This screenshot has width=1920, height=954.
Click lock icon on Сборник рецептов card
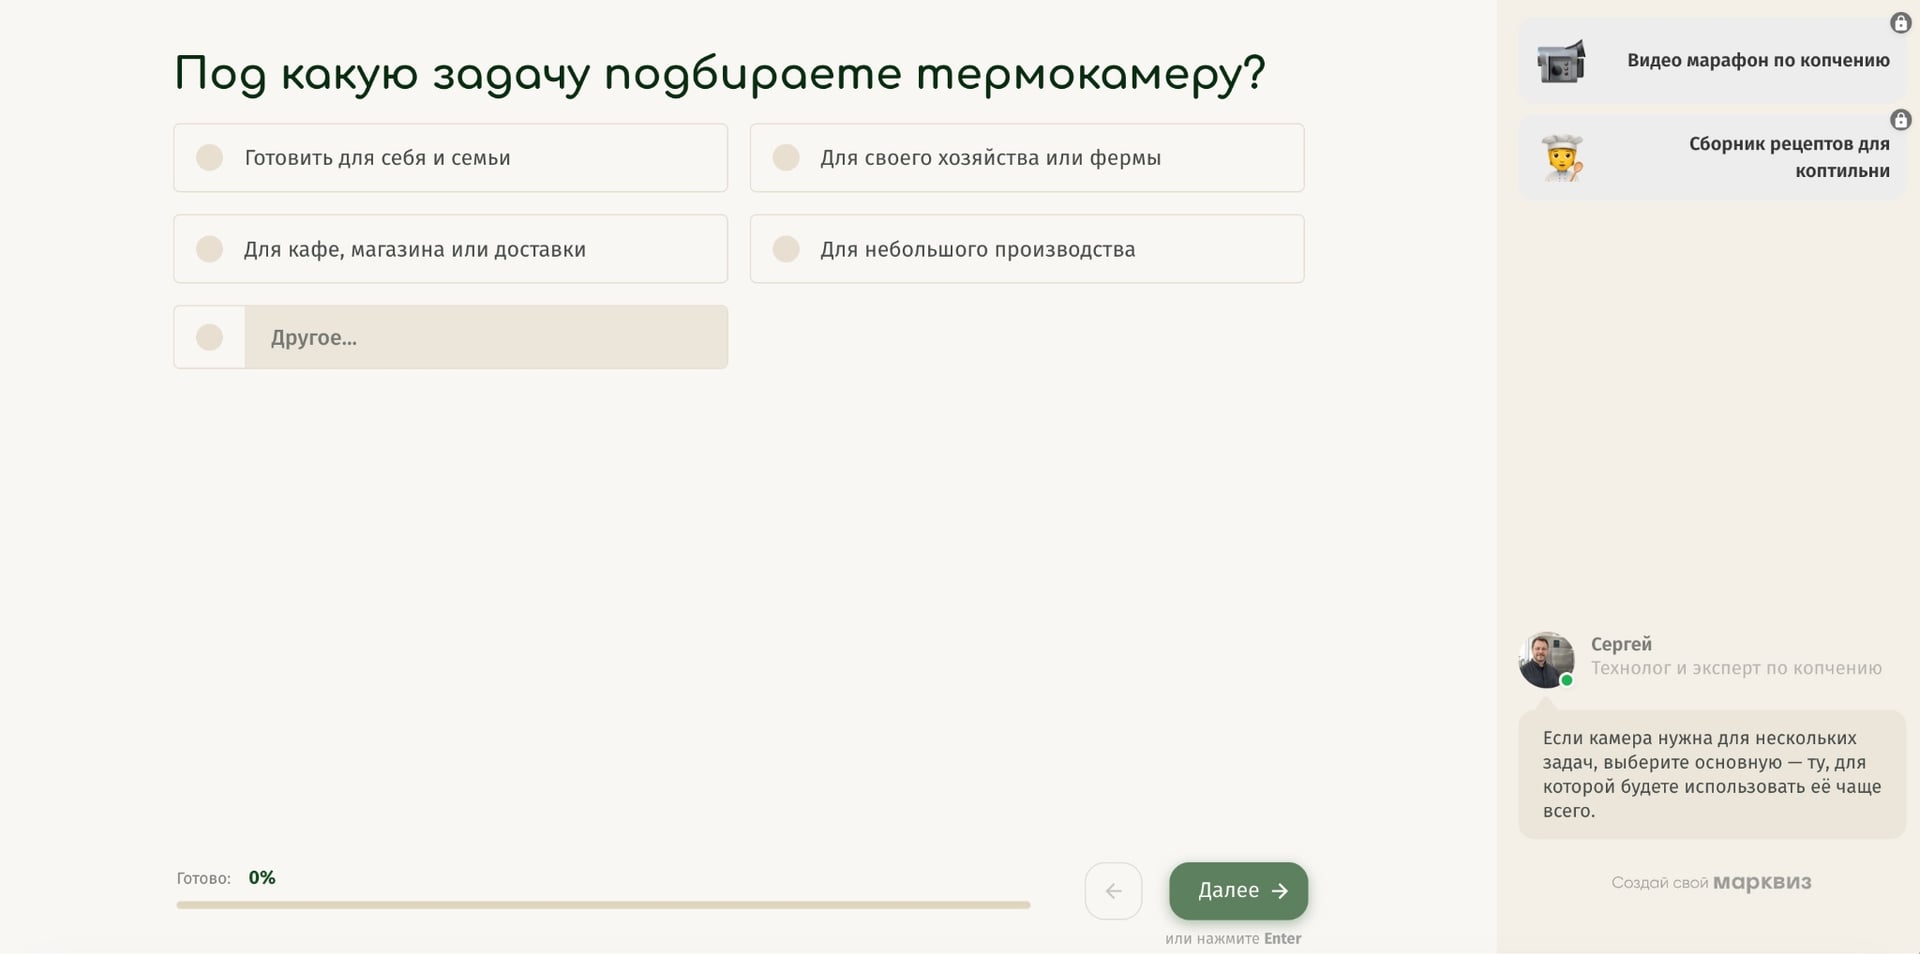tap(1900, 119)
